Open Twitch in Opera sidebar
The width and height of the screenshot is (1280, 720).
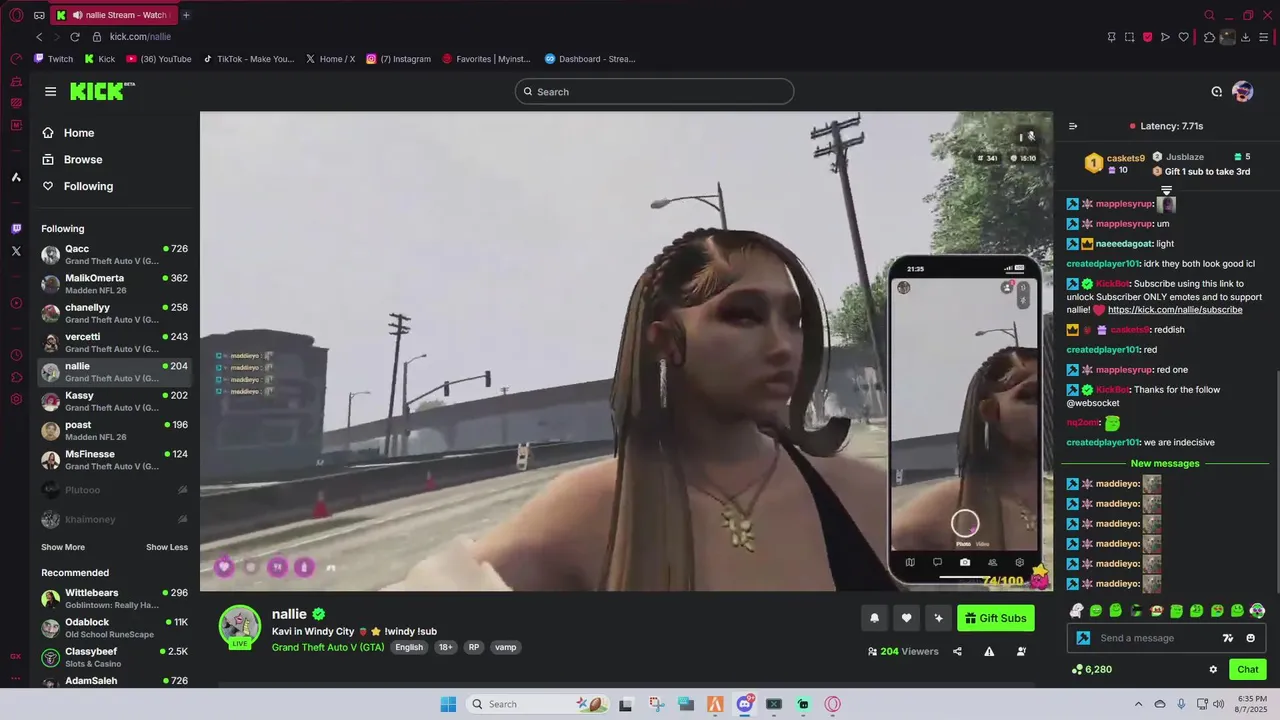point(16,229)
